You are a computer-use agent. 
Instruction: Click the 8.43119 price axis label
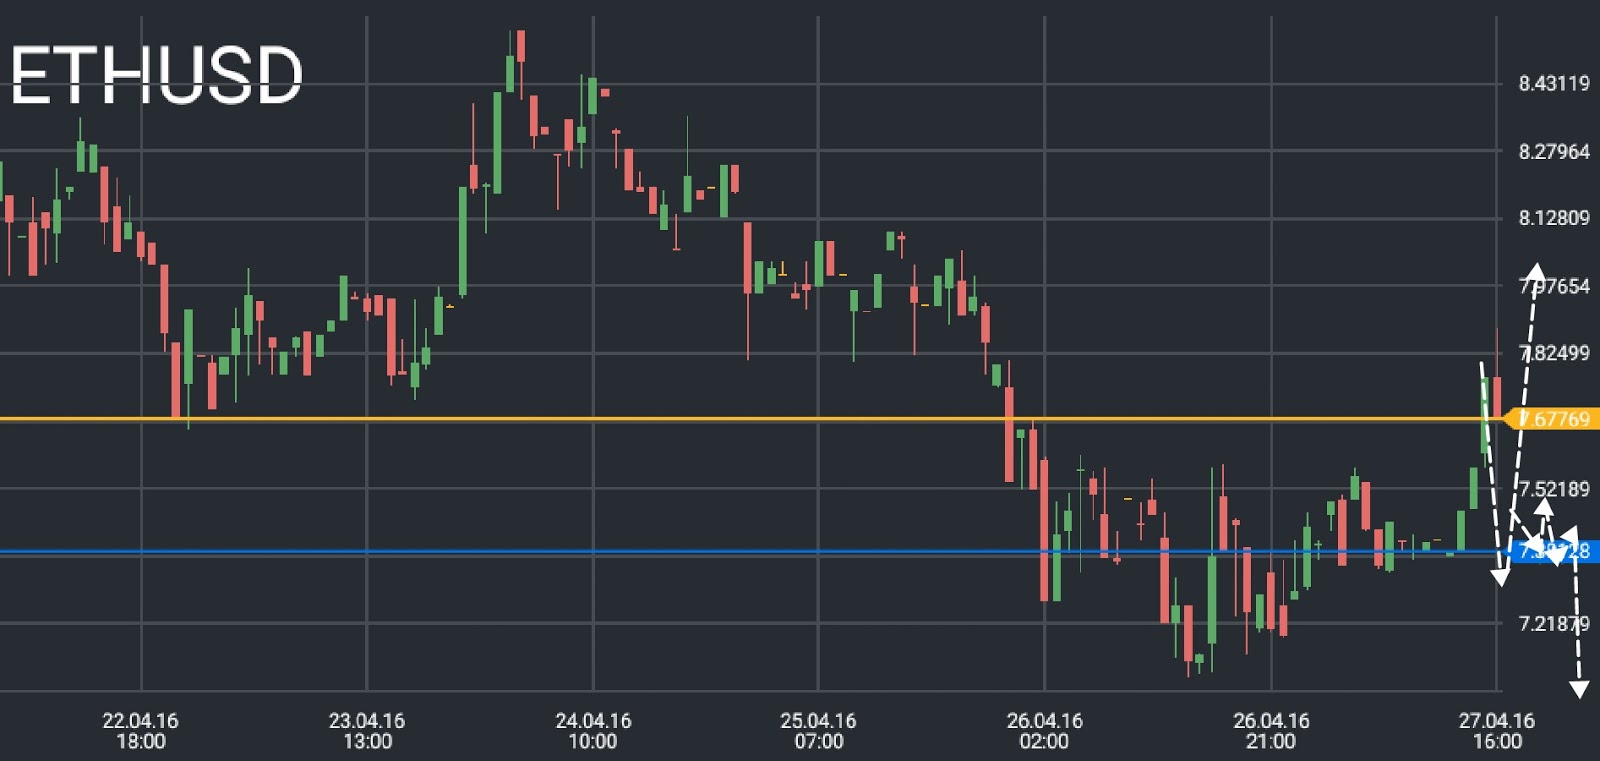coord(1554,84)
